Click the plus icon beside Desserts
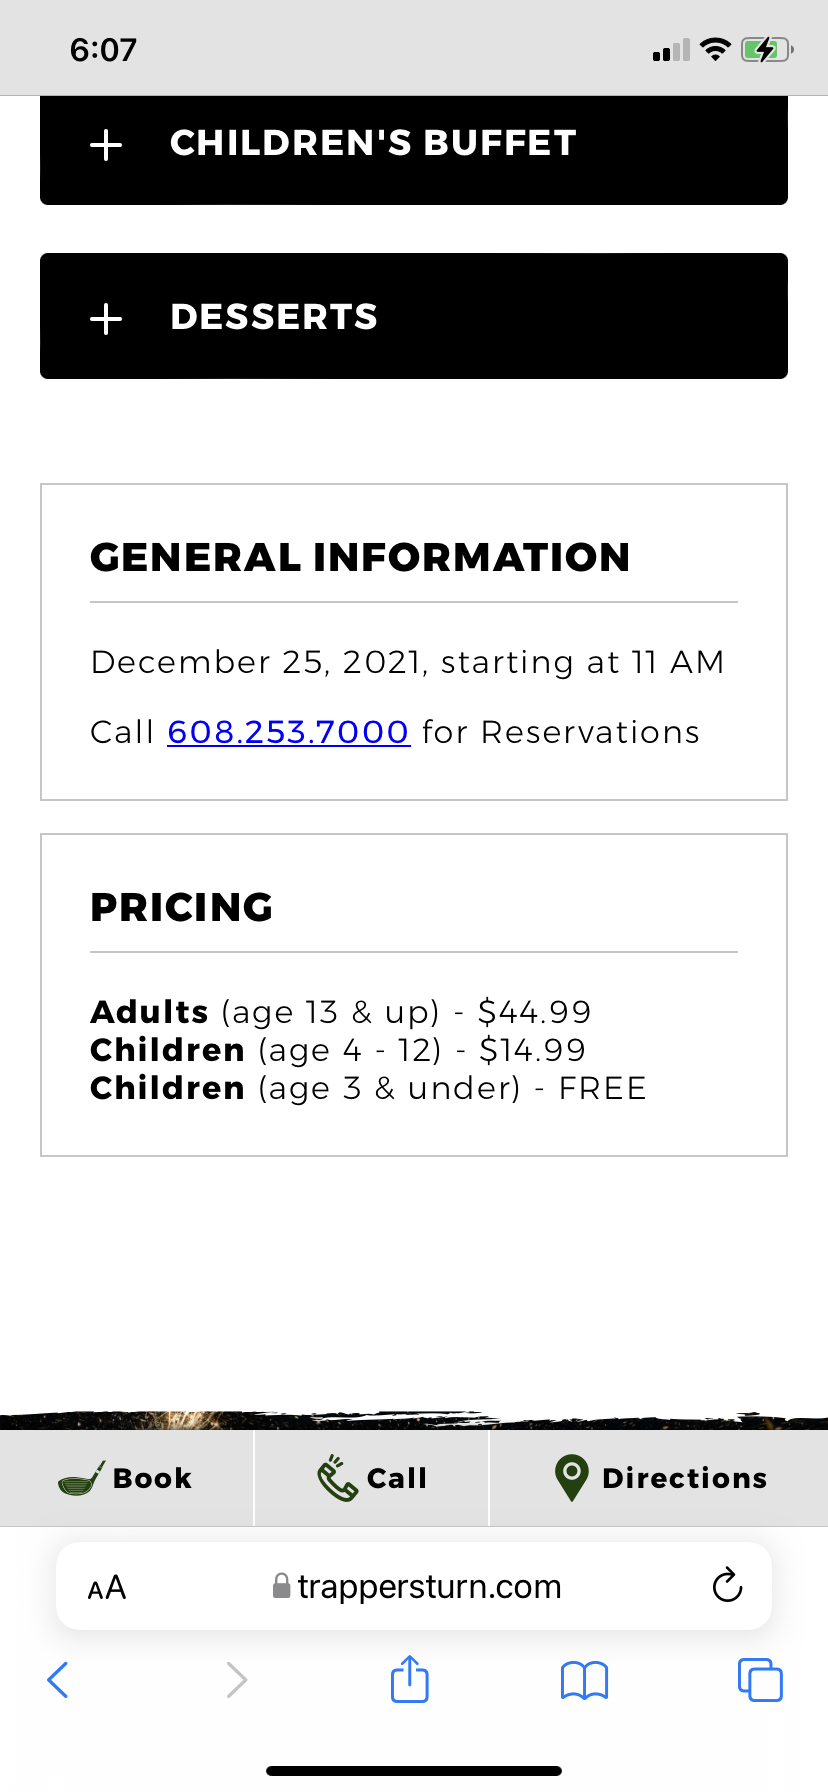 (x=106, y=319)
